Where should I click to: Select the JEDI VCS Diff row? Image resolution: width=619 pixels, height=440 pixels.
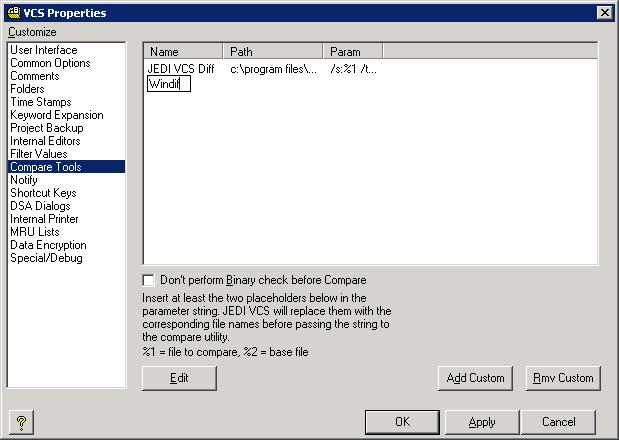[181, 69]
